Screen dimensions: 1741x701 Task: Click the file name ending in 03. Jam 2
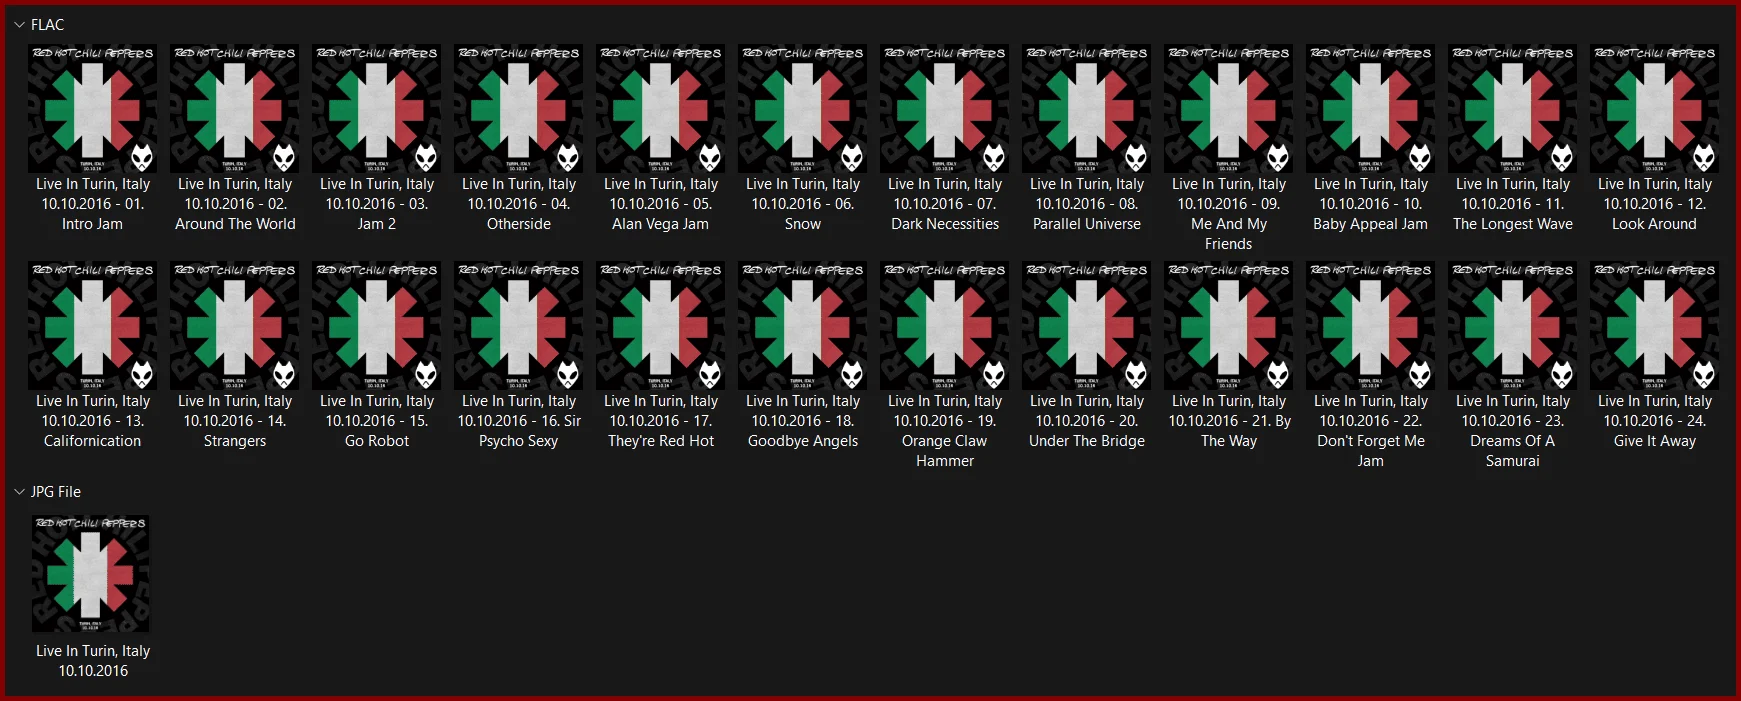[377, 204]
